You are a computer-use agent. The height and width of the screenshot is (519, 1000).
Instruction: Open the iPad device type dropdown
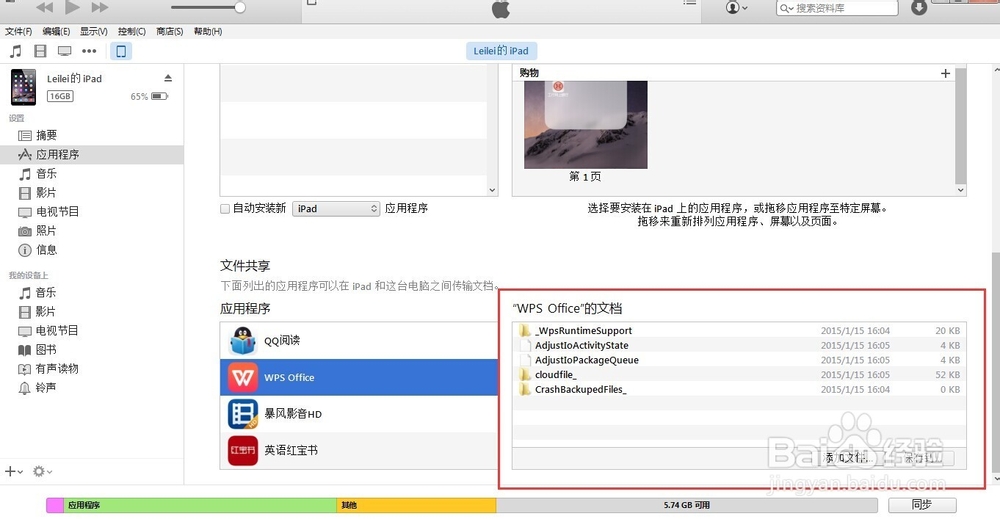click(x=336, y=208)
